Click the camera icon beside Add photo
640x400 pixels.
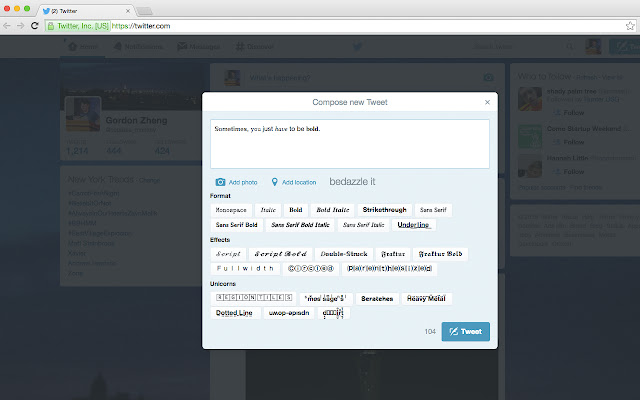click(220, 182)
